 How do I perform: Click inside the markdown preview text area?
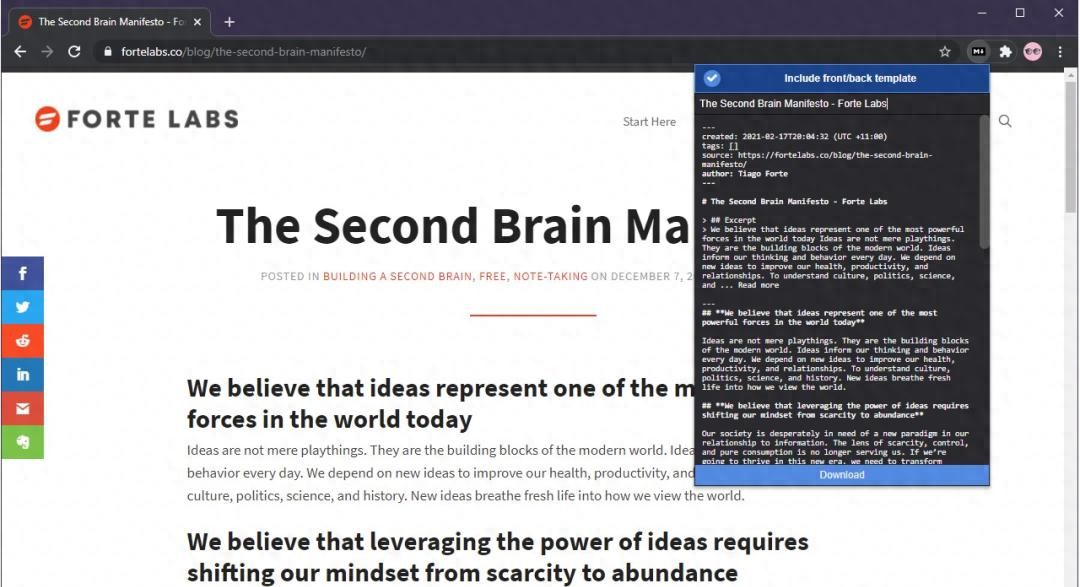(x=837, y=289)
